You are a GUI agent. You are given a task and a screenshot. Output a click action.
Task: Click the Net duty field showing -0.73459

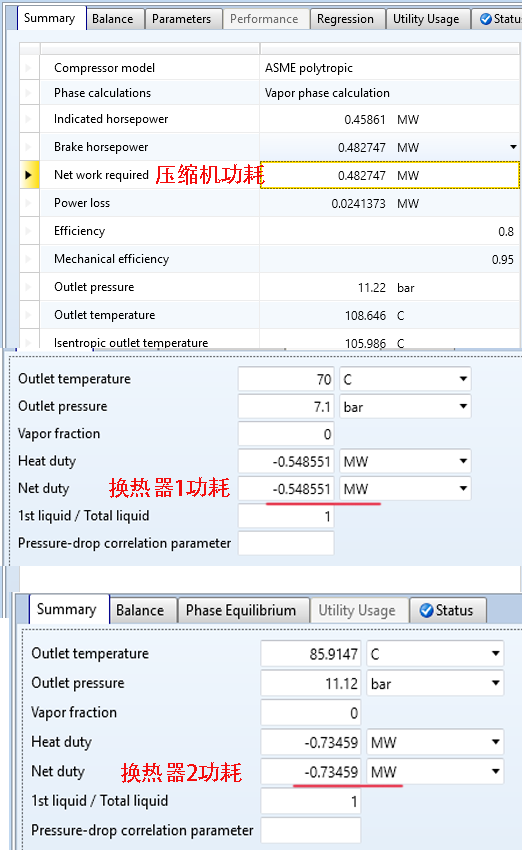(x=311, y=771)
